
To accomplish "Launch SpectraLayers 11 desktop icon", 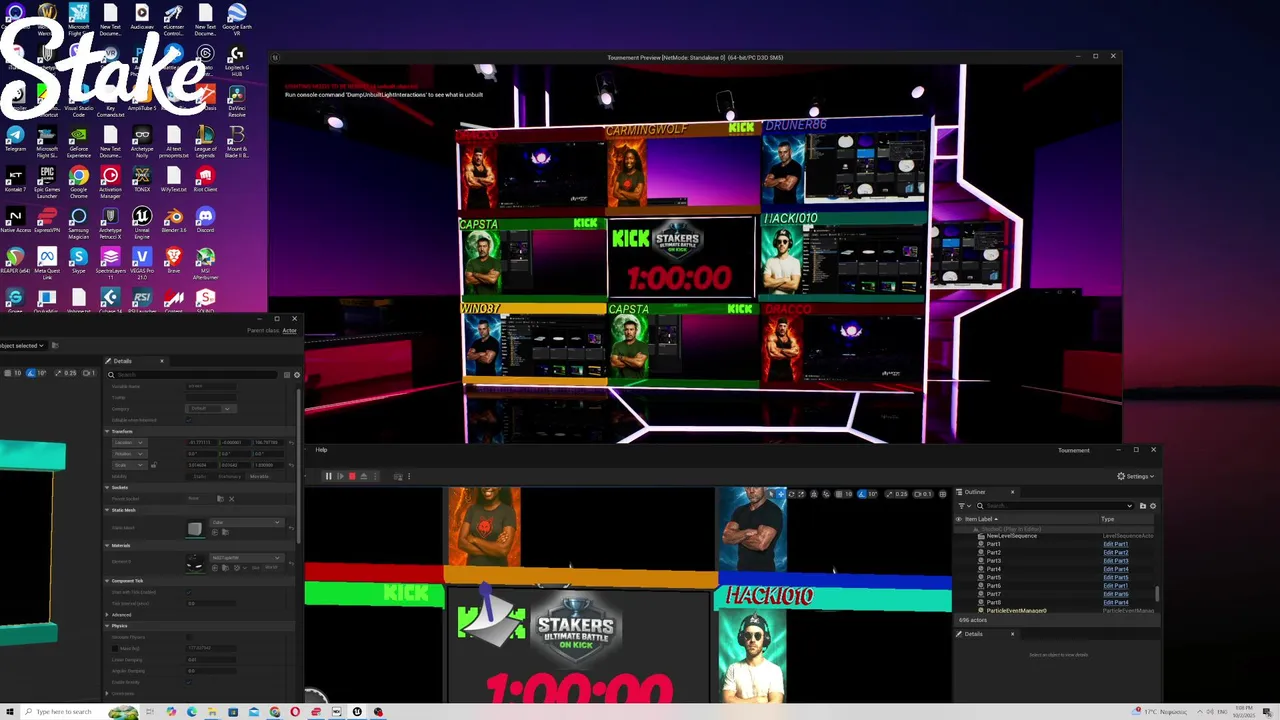I will tap(110, 264).
